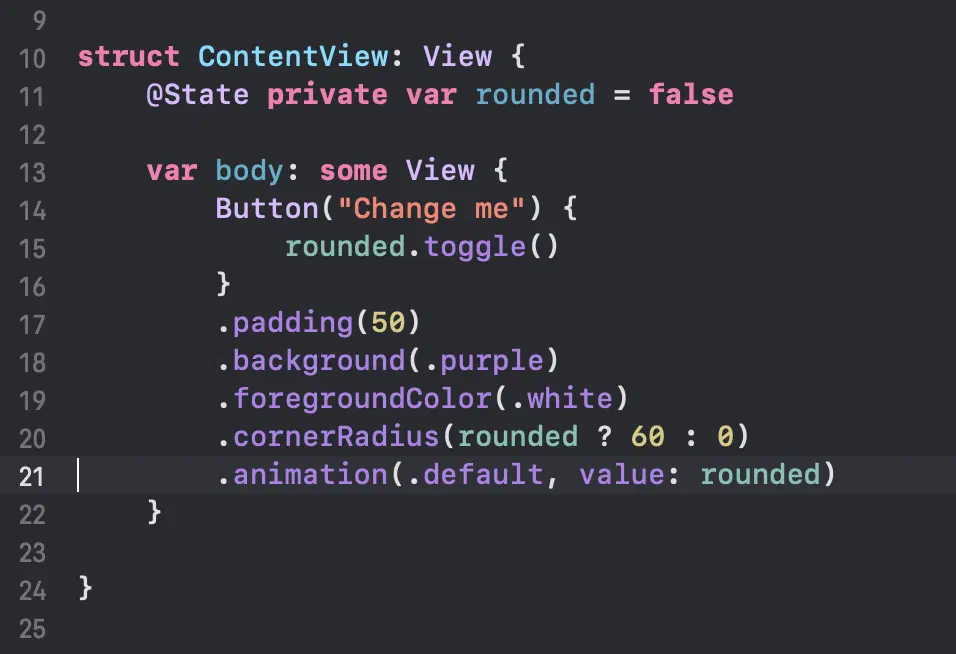Click the @State property wrapper
This screenshot has width=956, height=654.
coord(198,95)
